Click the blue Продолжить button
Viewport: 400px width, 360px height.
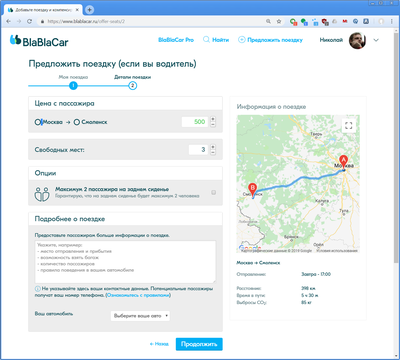click(199, 344)
